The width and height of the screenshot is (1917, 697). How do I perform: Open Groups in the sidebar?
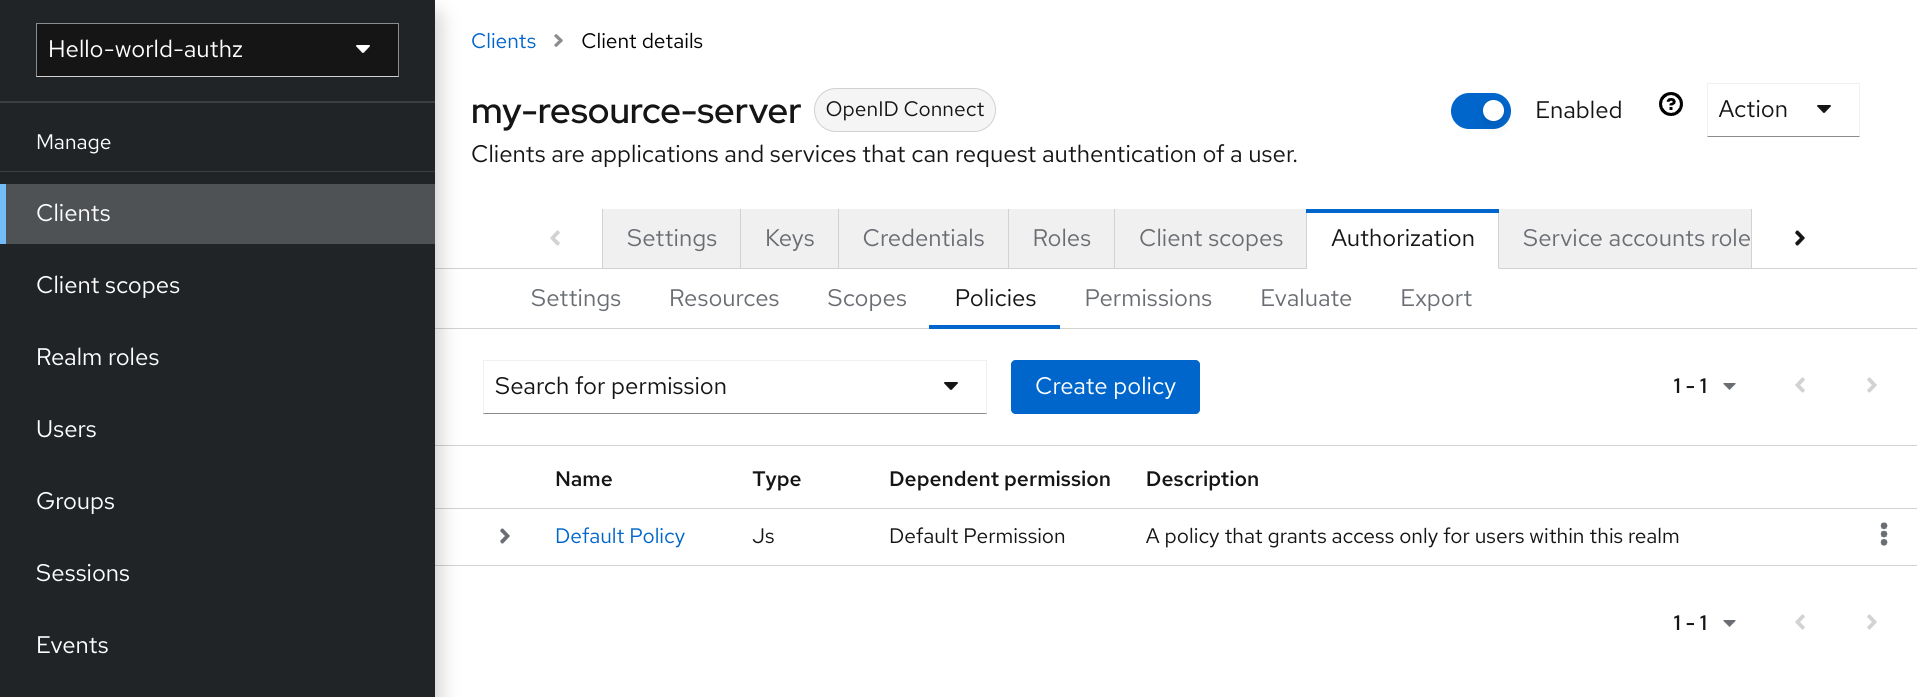[217, 501]
